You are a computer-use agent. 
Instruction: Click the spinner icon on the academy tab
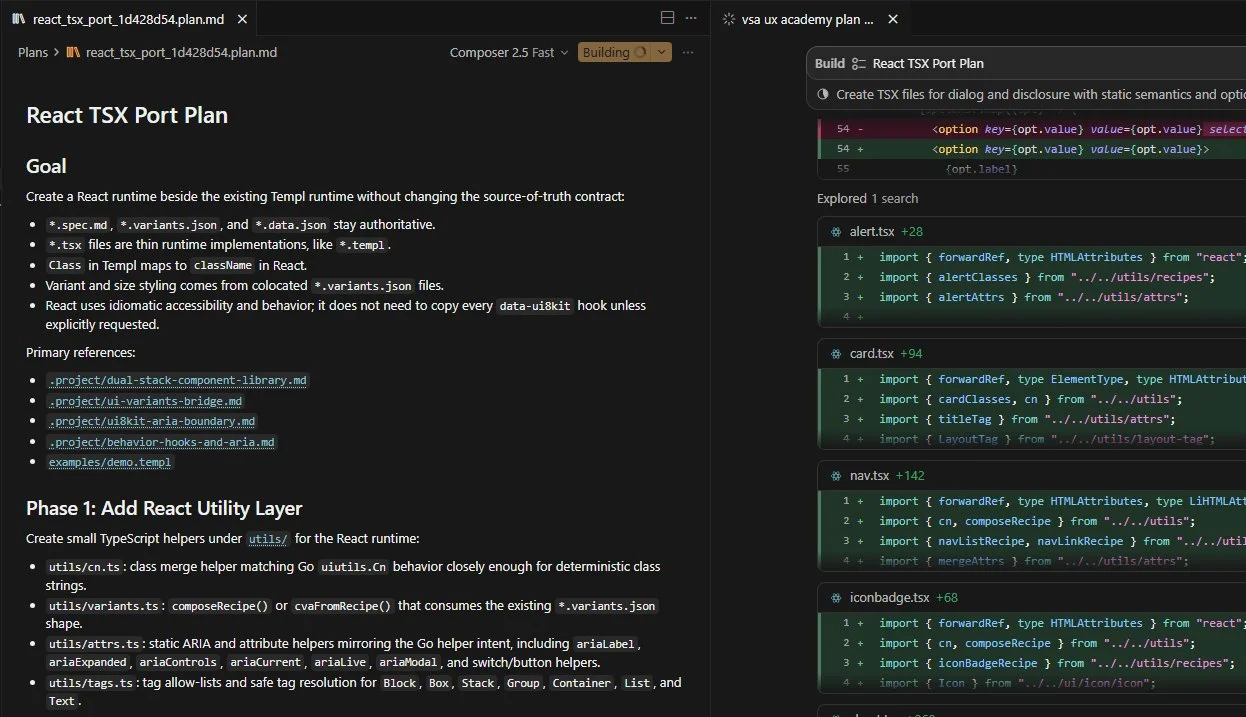(728, 19)
